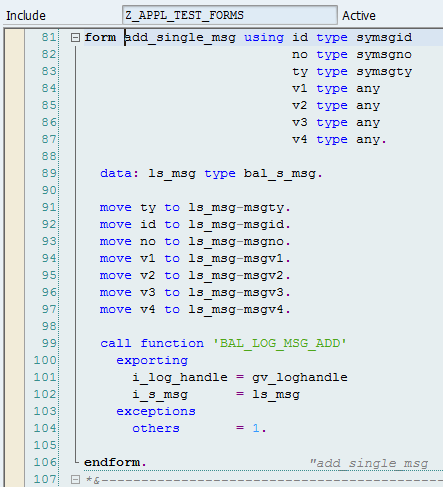This screenshot has height=487, width=443.
Task: Click 'add_single_msg' in the form declaration
Action: click(x=180, y=37)
